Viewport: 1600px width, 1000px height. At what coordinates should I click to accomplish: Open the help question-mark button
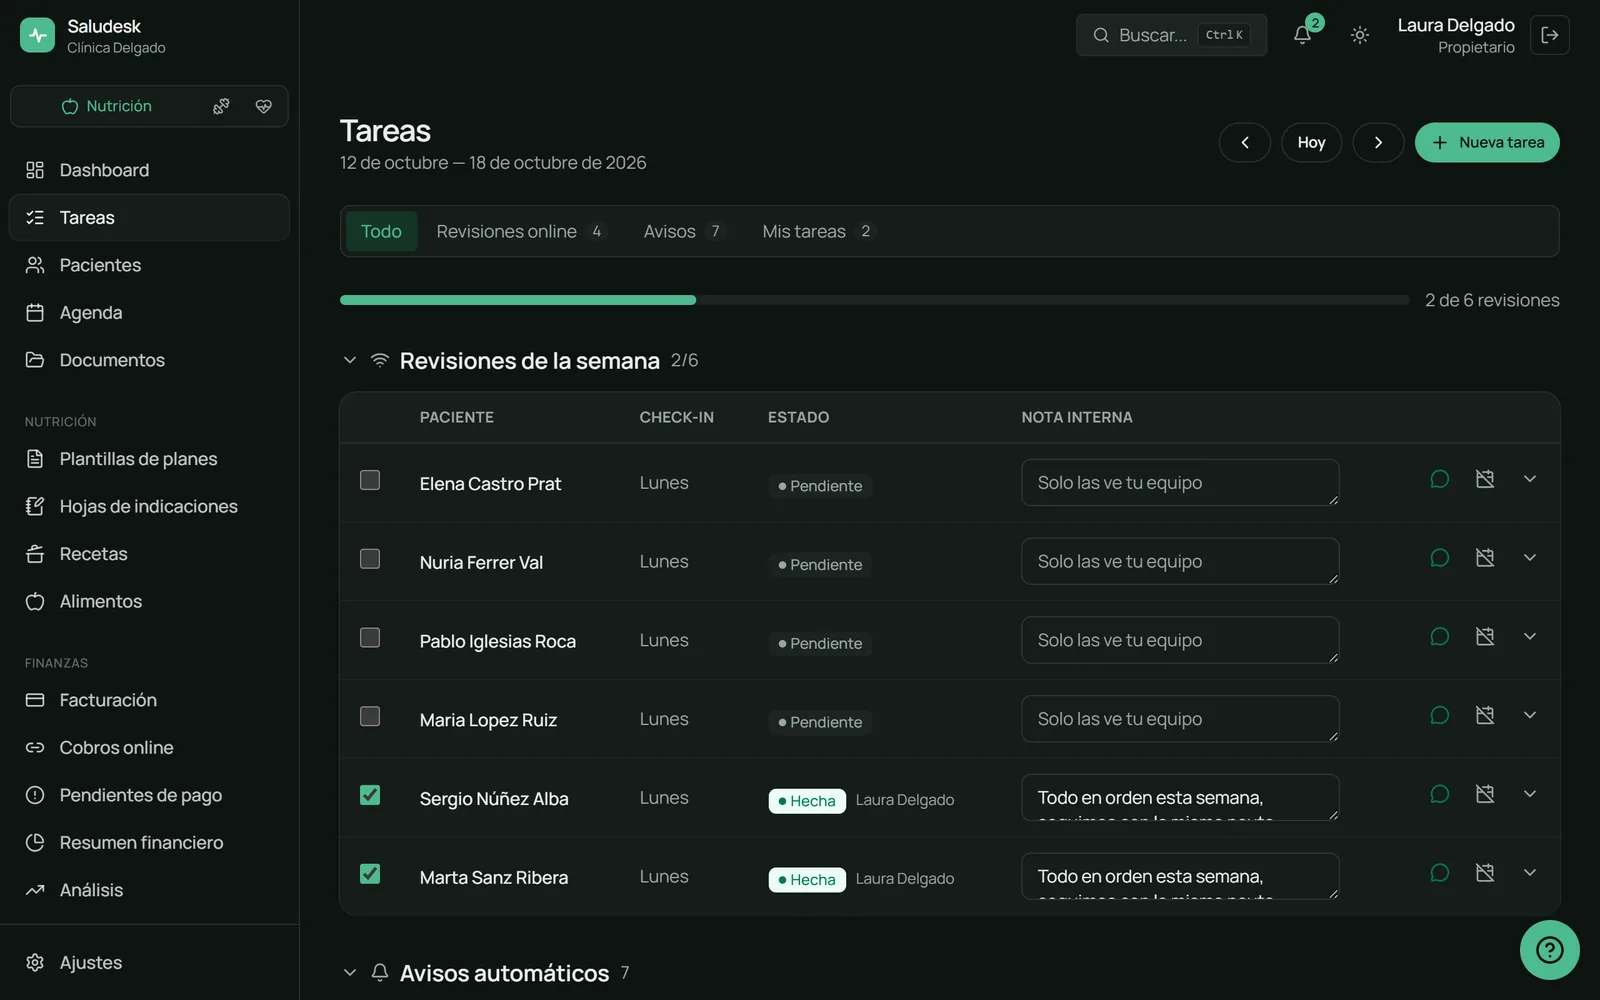click(1550, 950)
